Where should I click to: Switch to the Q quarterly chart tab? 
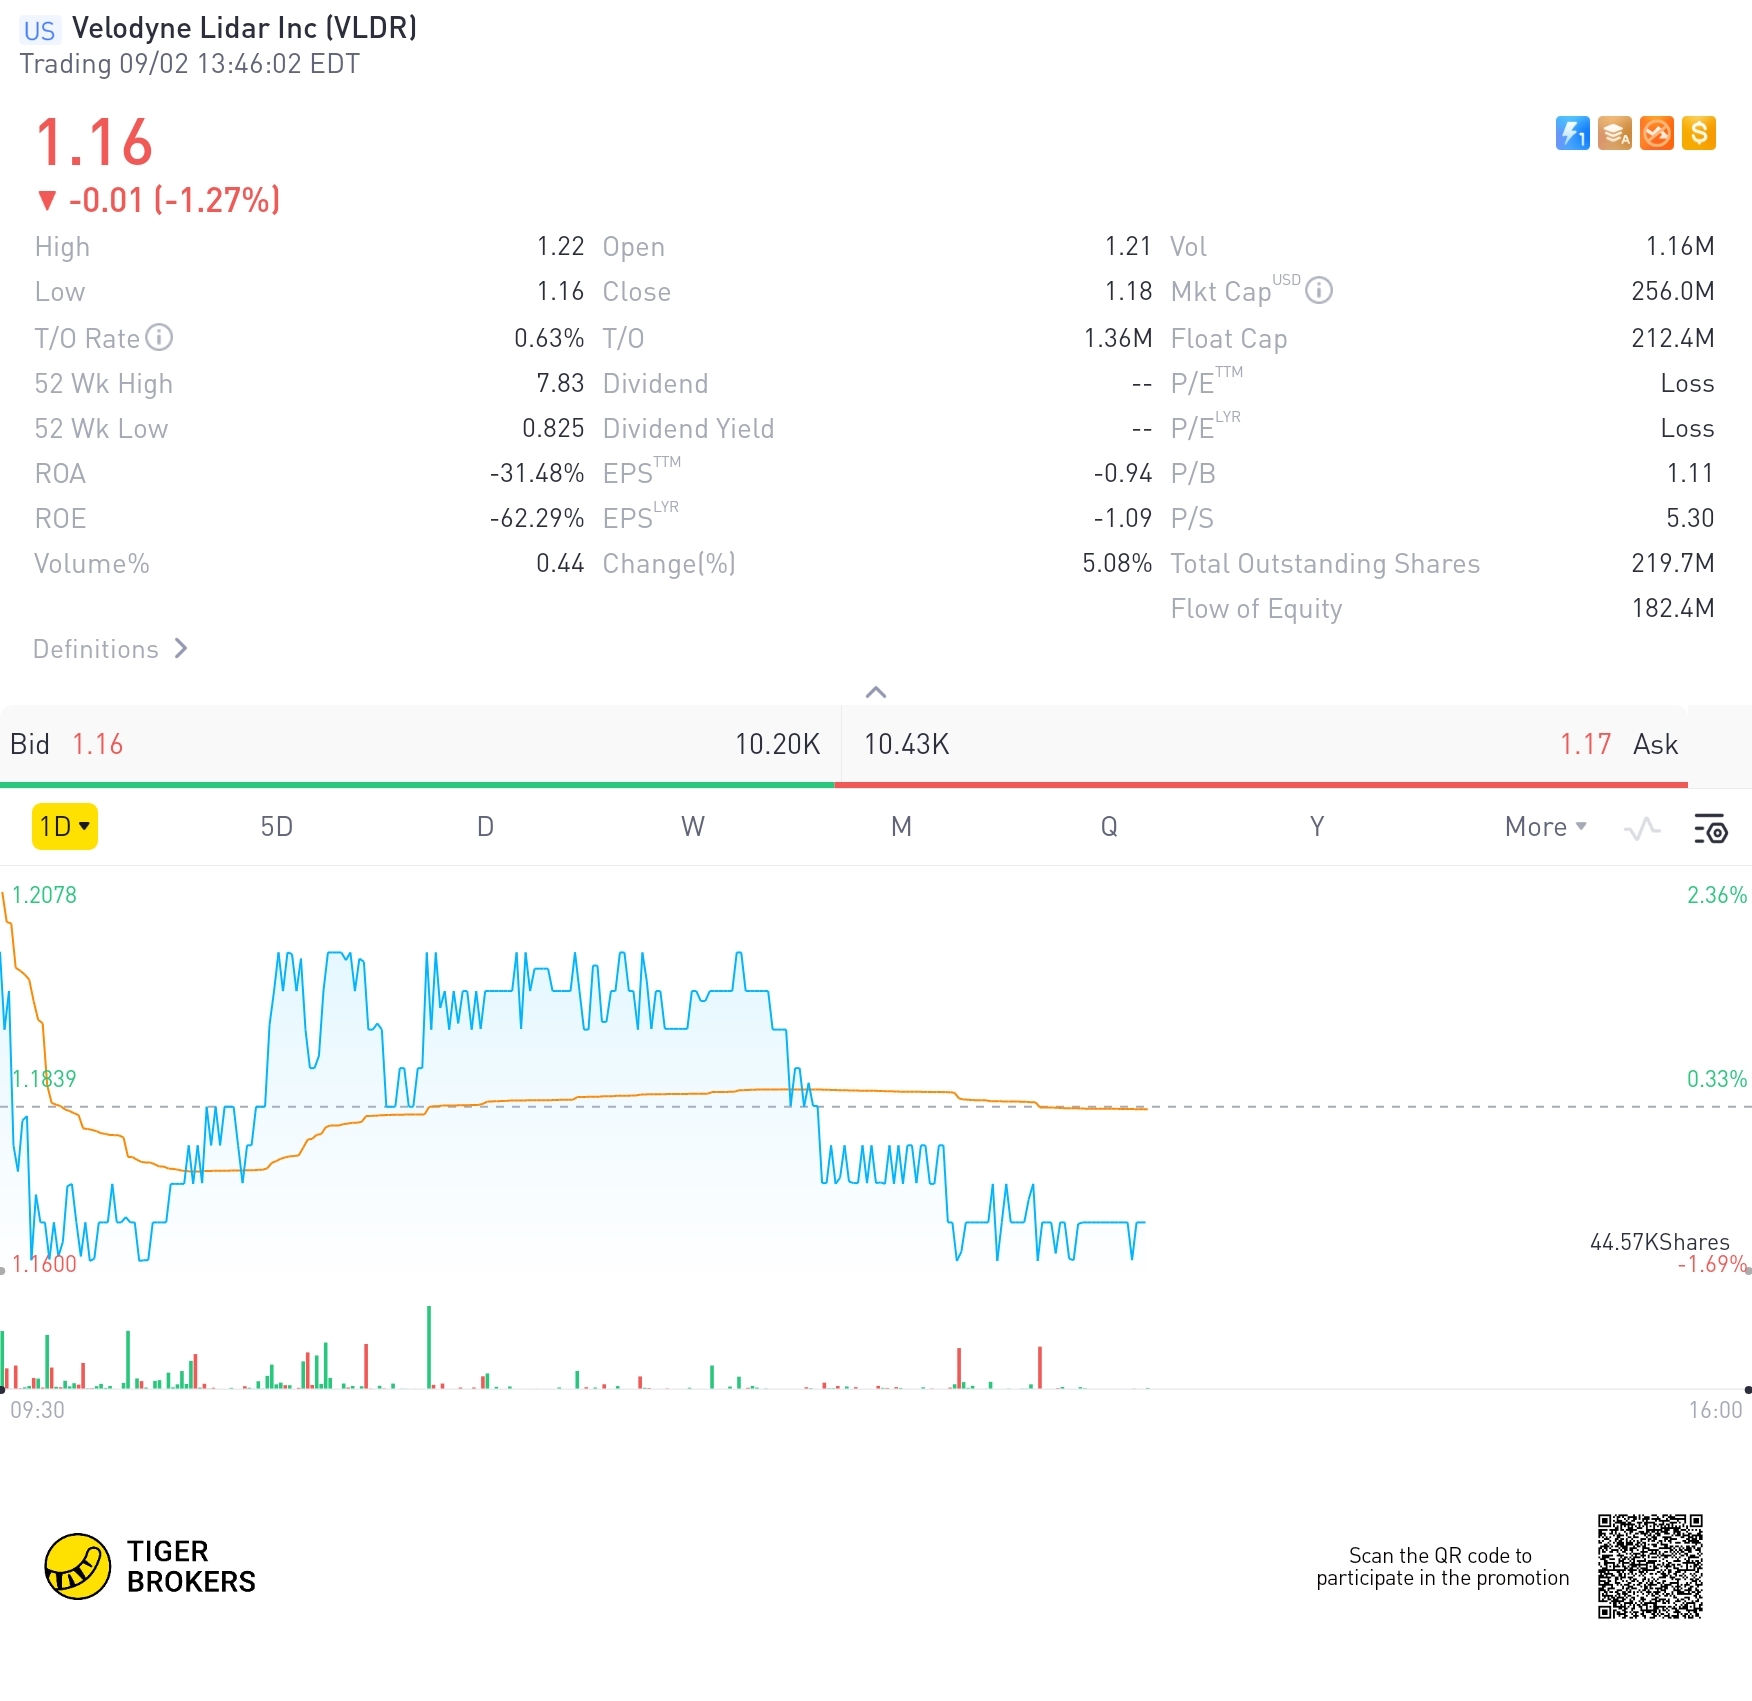click(x=1109, y=827)
